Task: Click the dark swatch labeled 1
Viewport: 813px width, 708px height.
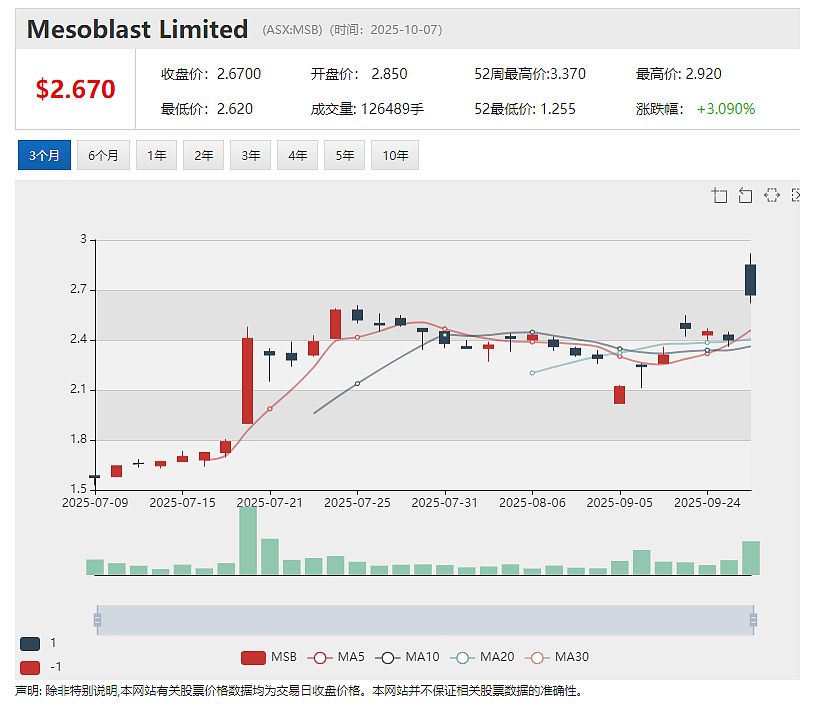Action: point(30,644)
